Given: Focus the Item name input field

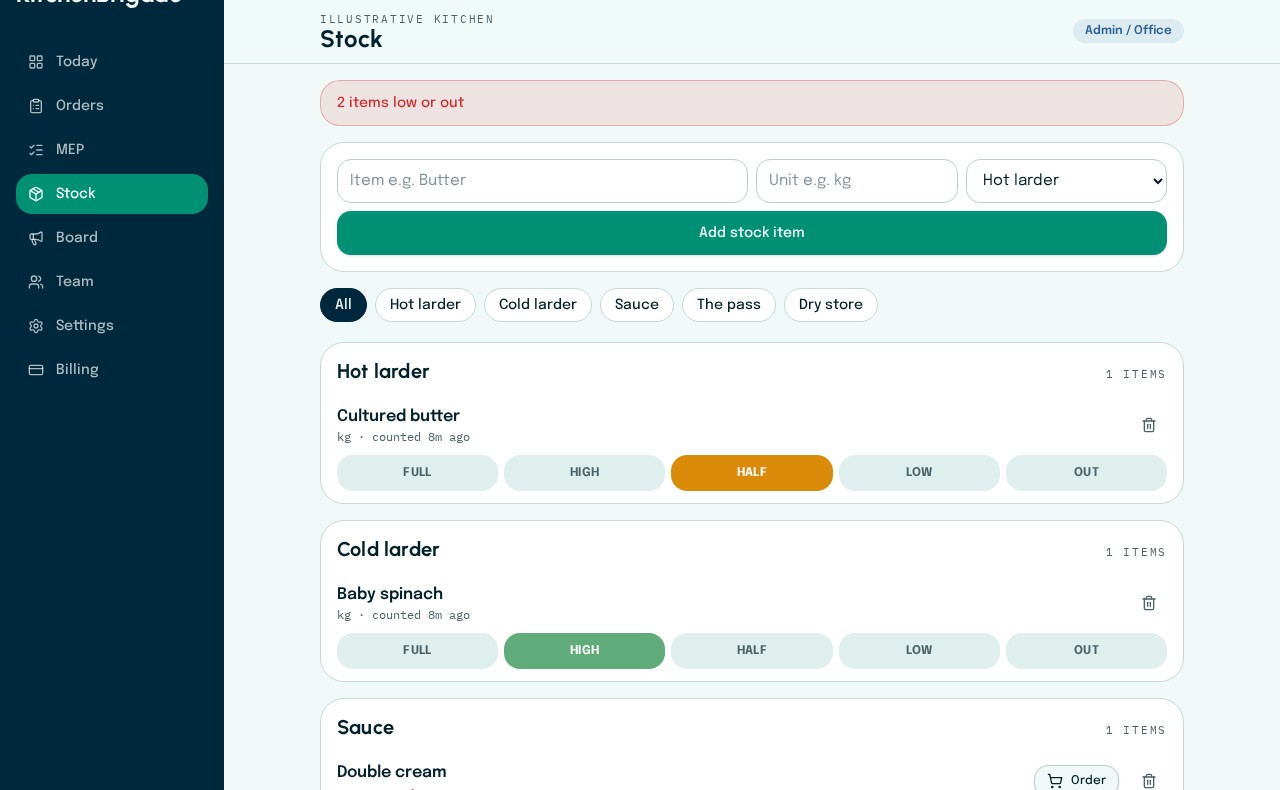Looking at the screenshot, I should tap(542, 181).
